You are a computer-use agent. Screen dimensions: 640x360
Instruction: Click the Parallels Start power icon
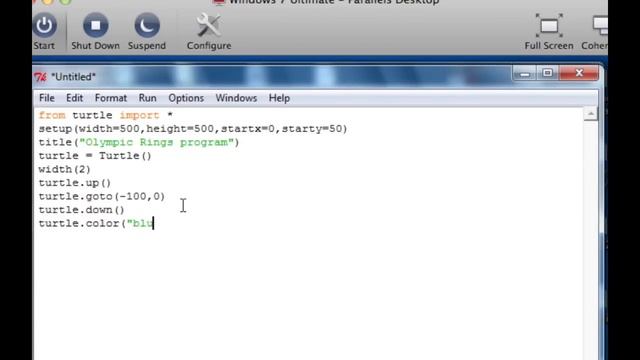coord(45,25)
